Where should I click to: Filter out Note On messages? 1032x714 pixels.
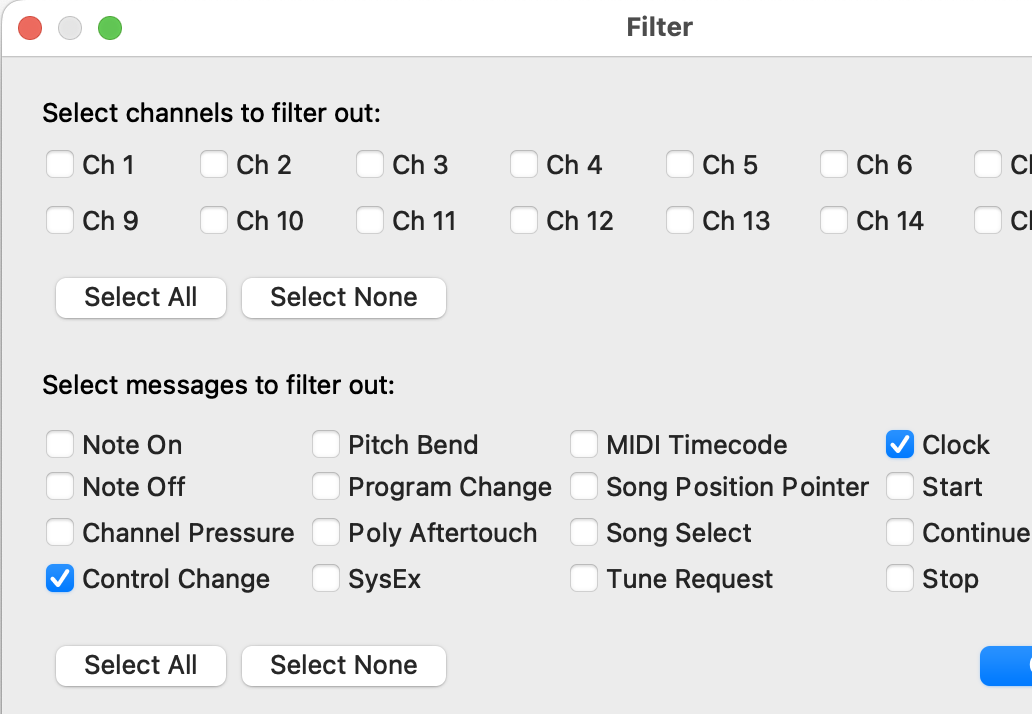pyautogui.click(x=60, y=444)
